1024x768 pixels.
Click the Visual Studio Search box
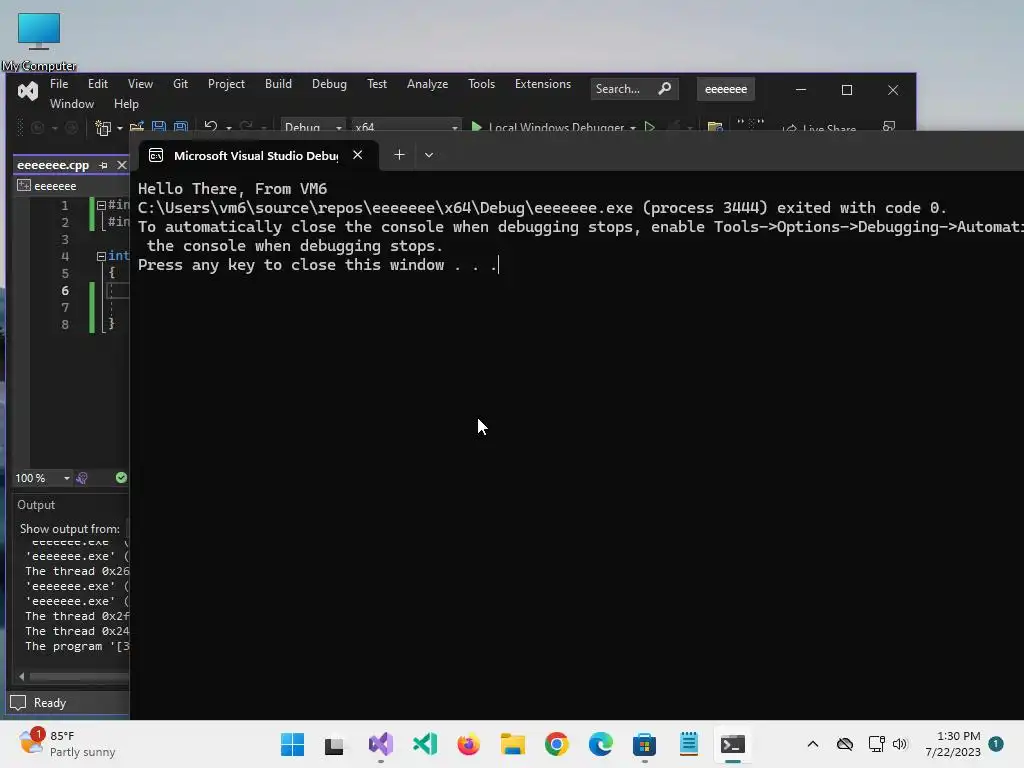pyautogui.click(x=633, y=89)
